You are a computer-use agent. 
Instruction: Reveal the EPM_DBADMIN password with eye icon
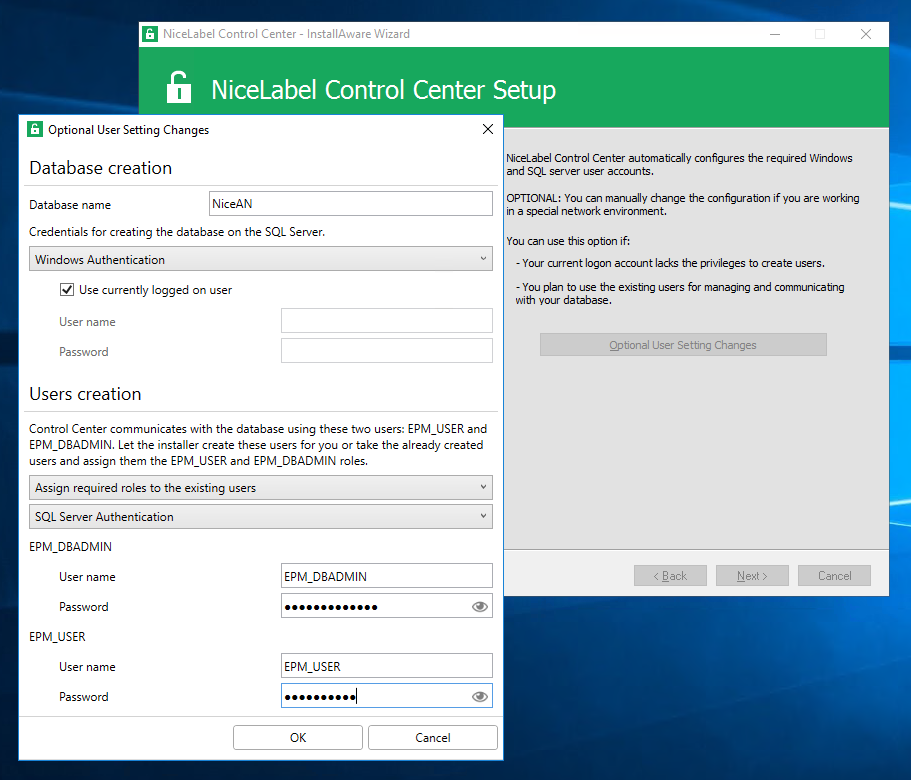pos(480,607)
